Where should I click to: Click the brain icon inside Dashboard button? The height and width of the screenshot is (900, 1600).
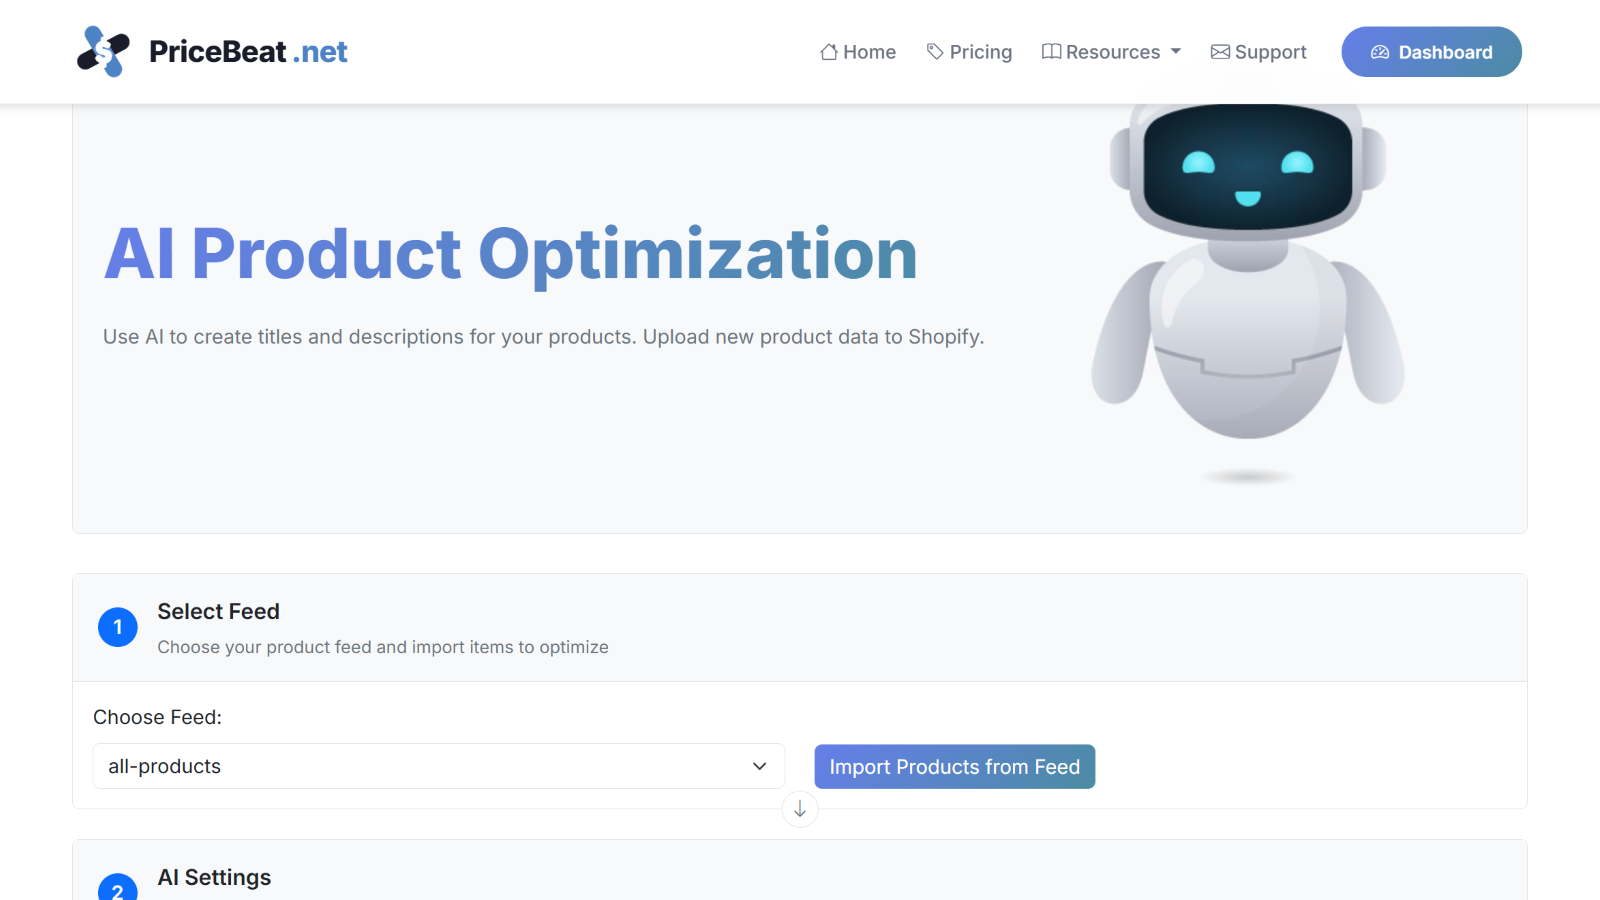(x=1382, y=51)
